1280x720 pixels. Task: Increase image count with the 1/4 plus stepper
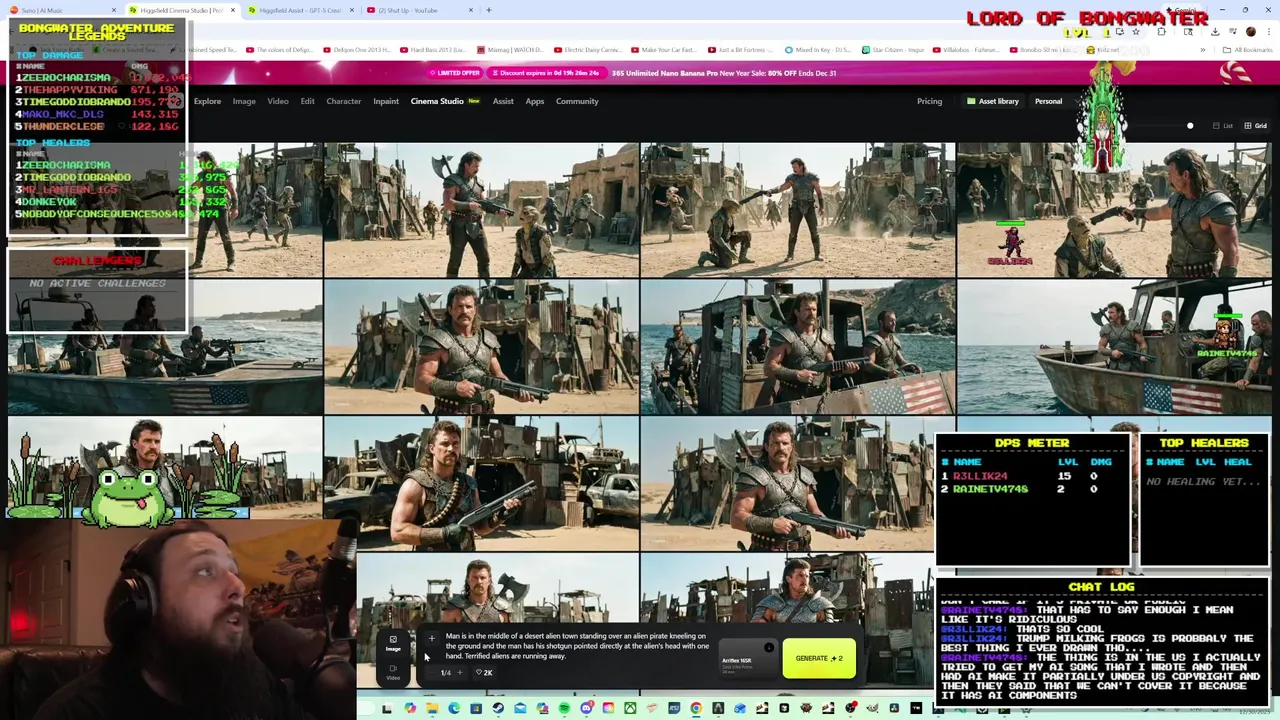tap(459, 672)
